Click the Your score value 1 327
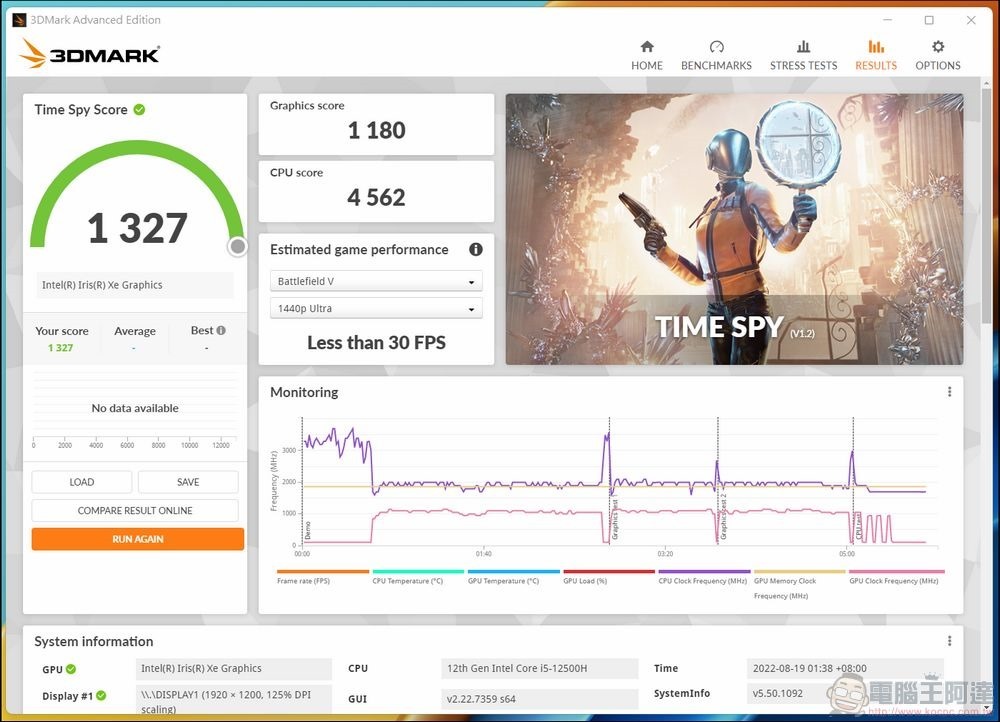The image size is (1000, 722). pyautogui.click(x=61, y=348)
